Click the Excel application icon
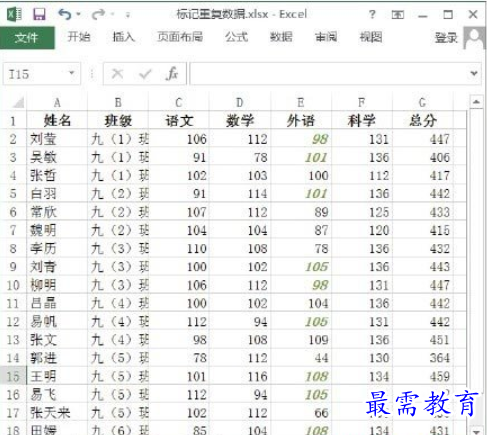Image resolution: width=487 pixels, height=435 pixels. tap(14, 14)
